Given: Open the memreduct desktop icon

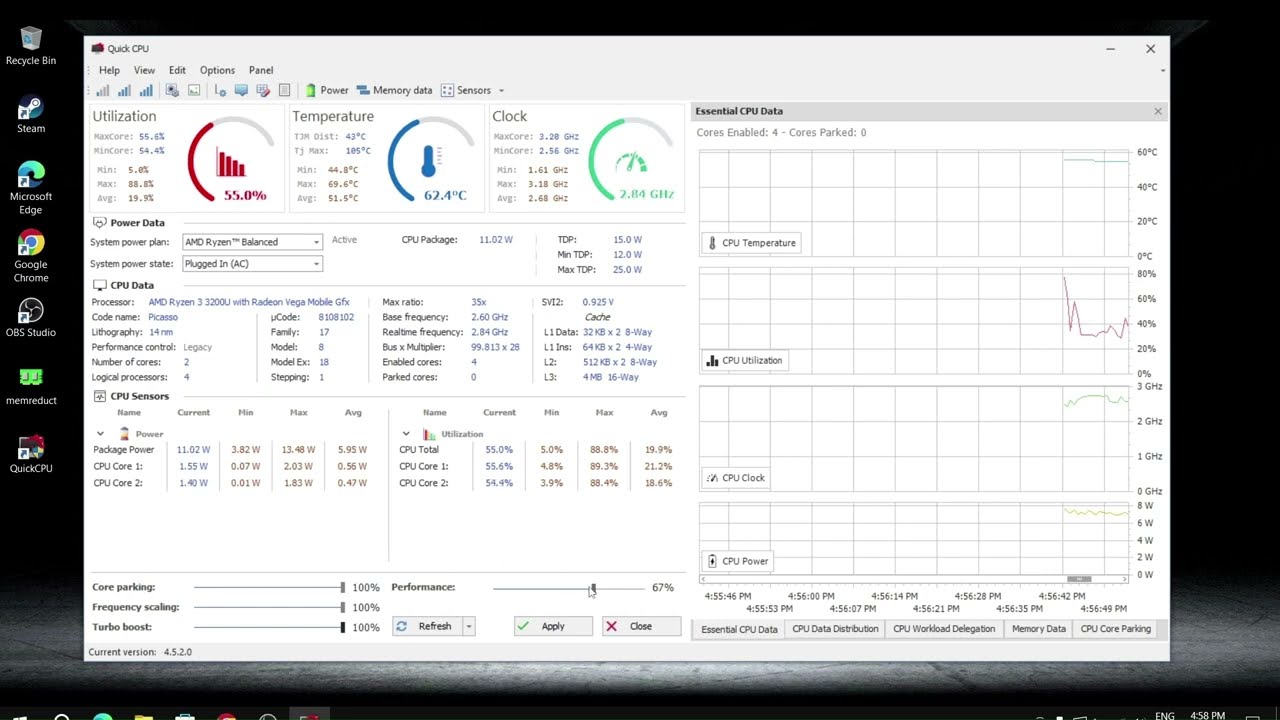Looking at the screenshot, I should (31, 386).
